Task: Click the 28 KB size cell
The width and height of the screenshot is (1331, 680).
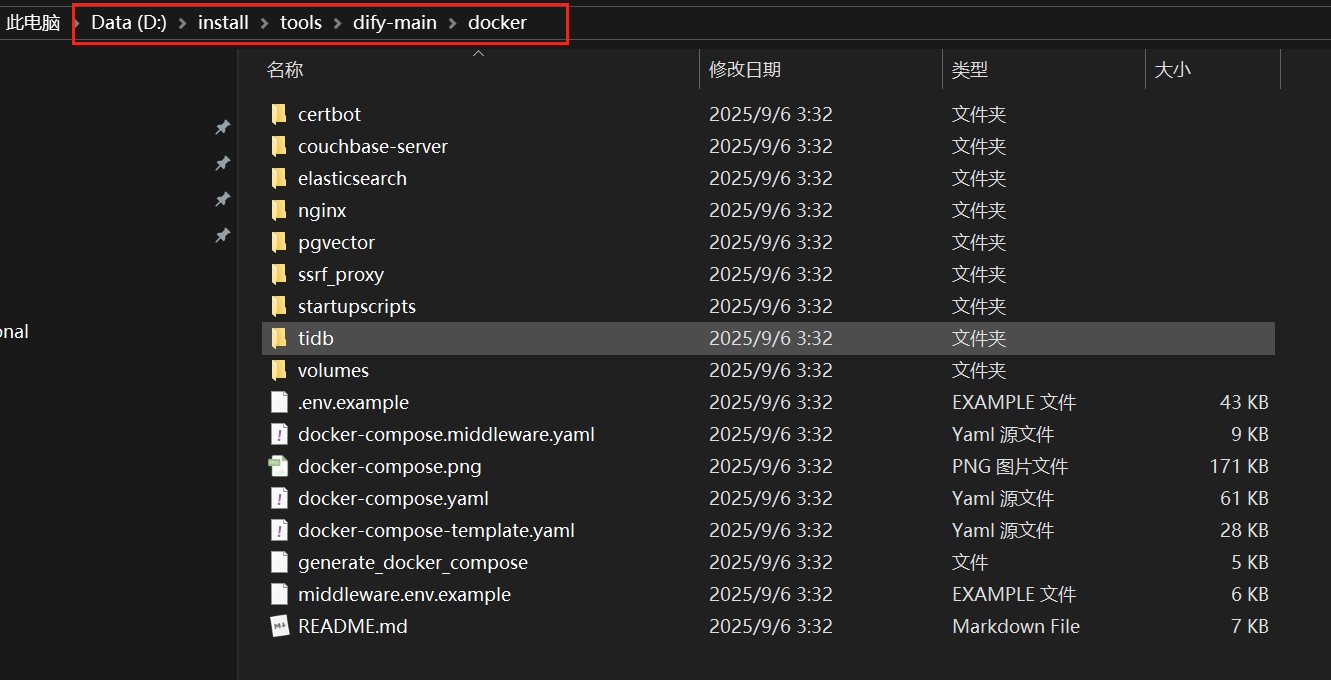Action: click(1244, 530)
